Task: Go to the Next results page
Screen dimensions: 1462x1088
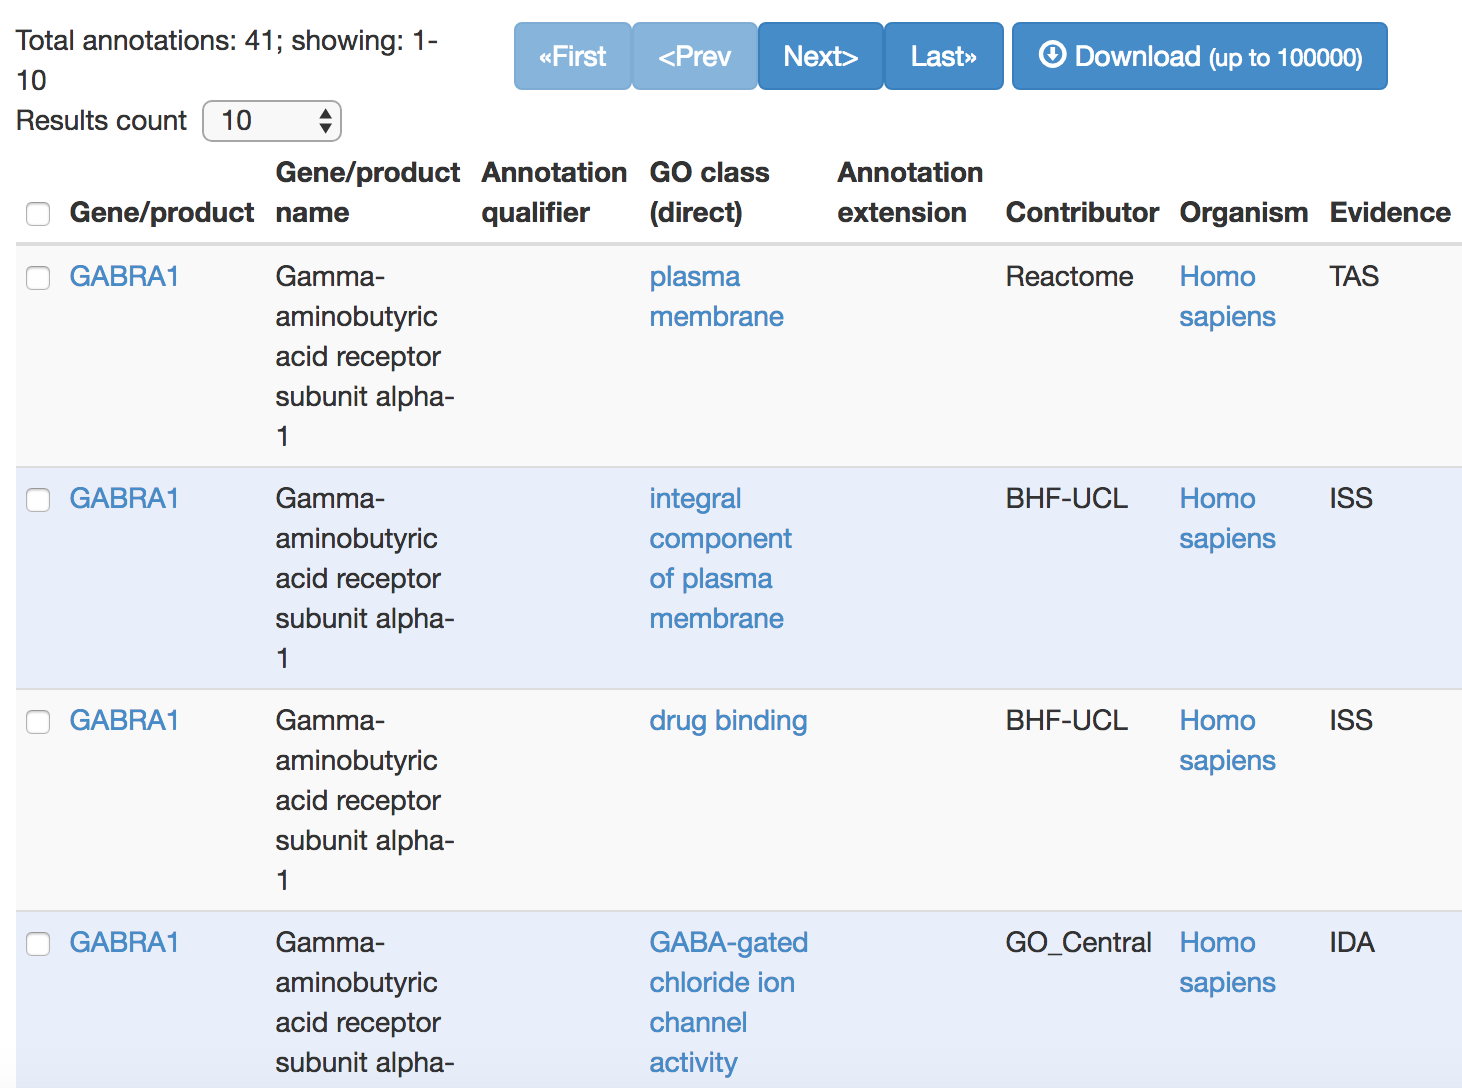Action: [820, 56]
